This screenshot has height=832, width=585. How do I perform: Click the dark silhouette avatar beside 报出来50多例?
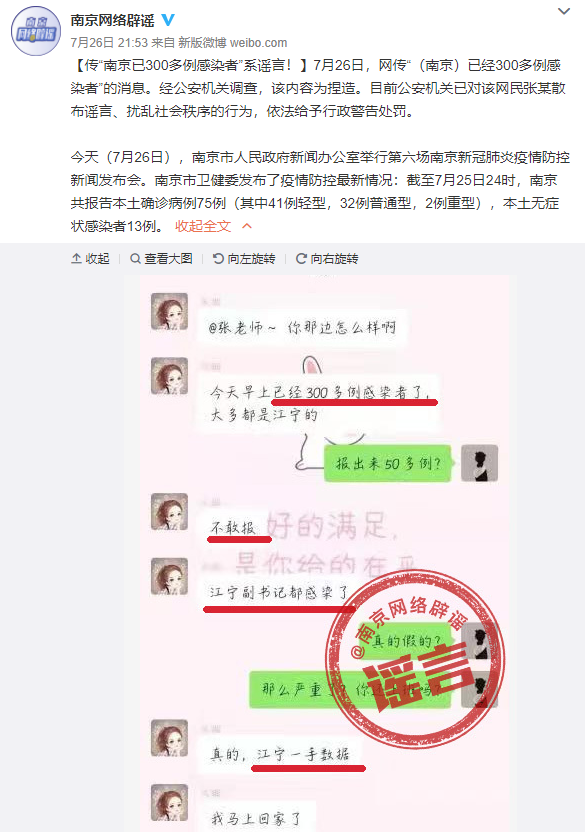click(x=479, y=463)
